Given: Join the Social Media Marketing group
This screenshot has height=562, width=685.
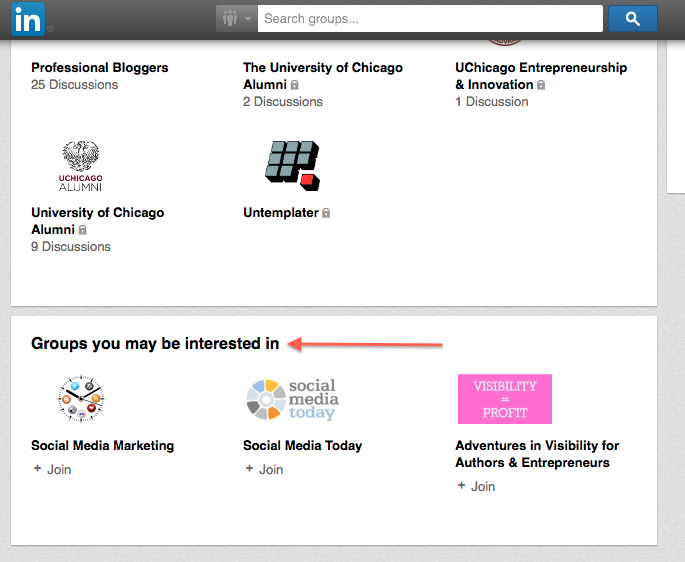Looking at the screenshot, I should (52, 469).
